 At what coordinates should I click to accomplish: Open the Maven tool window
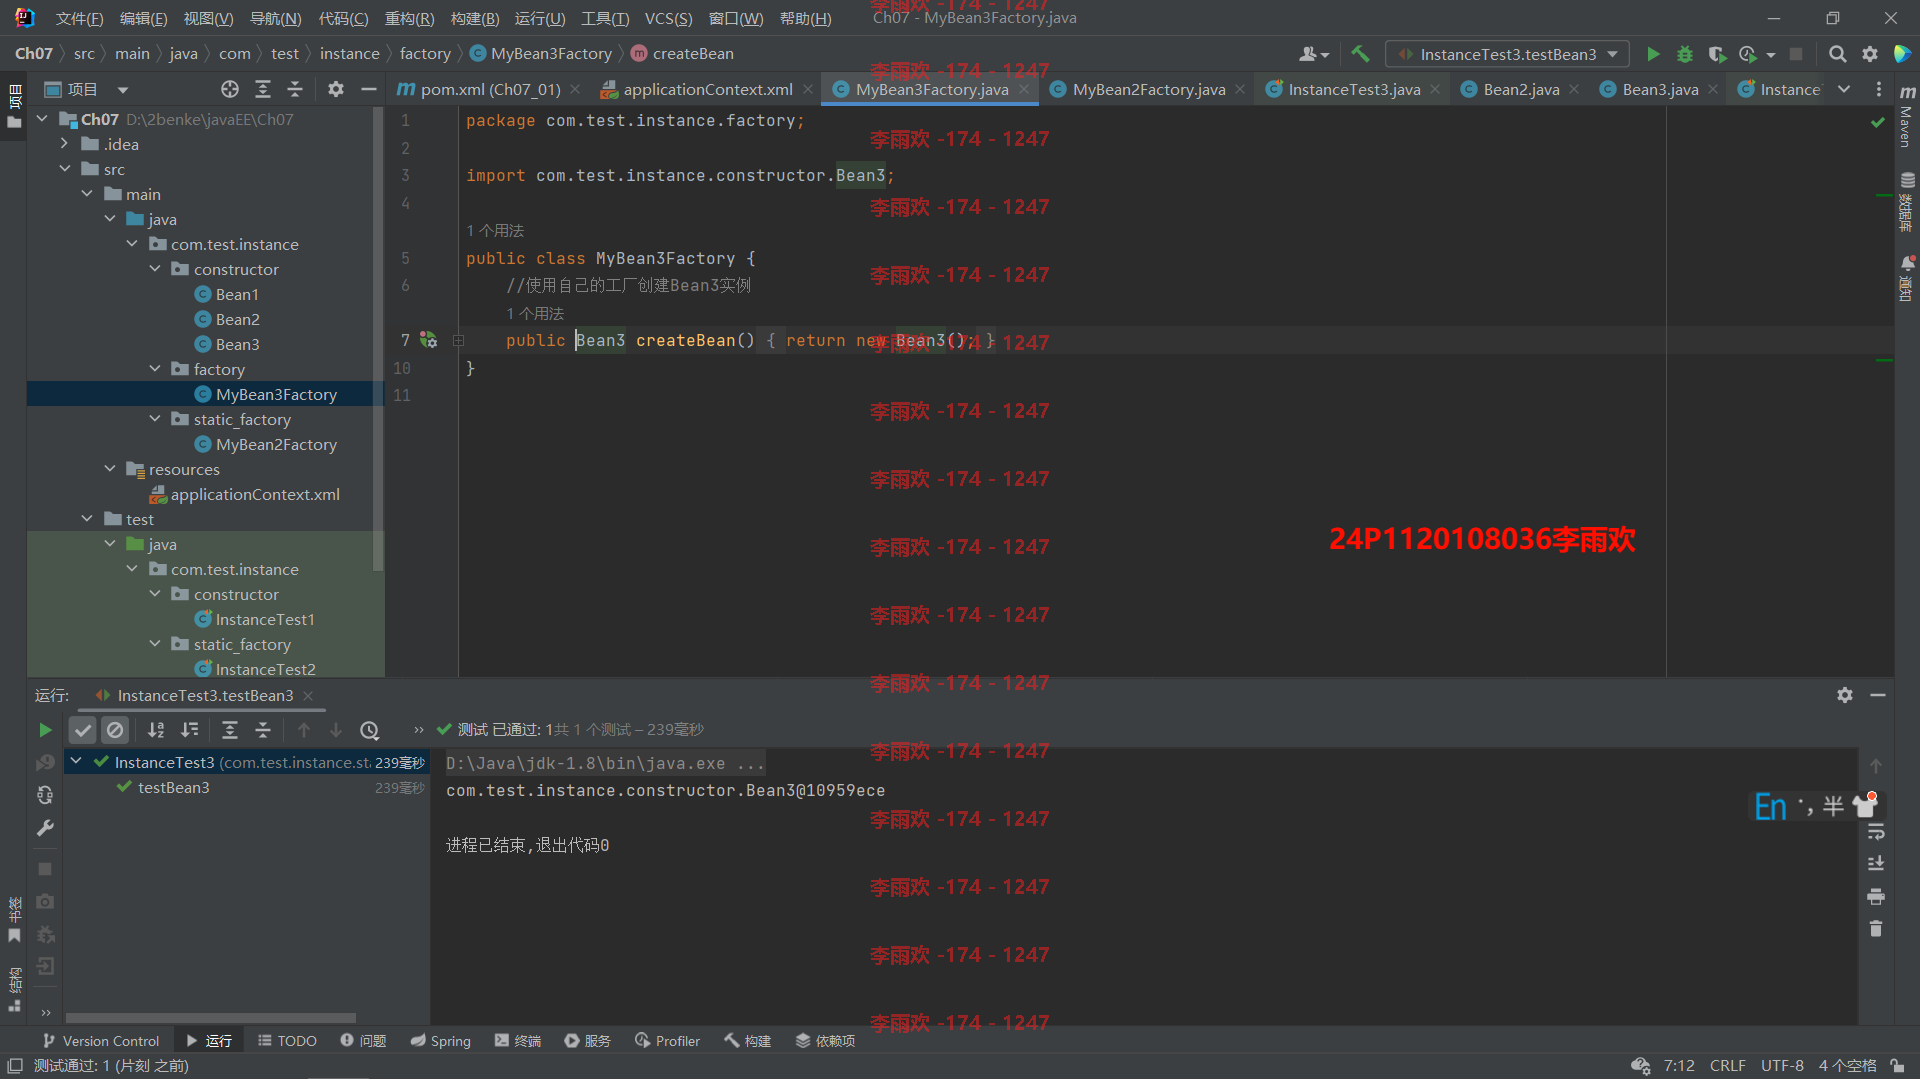tap(1906, 118)
